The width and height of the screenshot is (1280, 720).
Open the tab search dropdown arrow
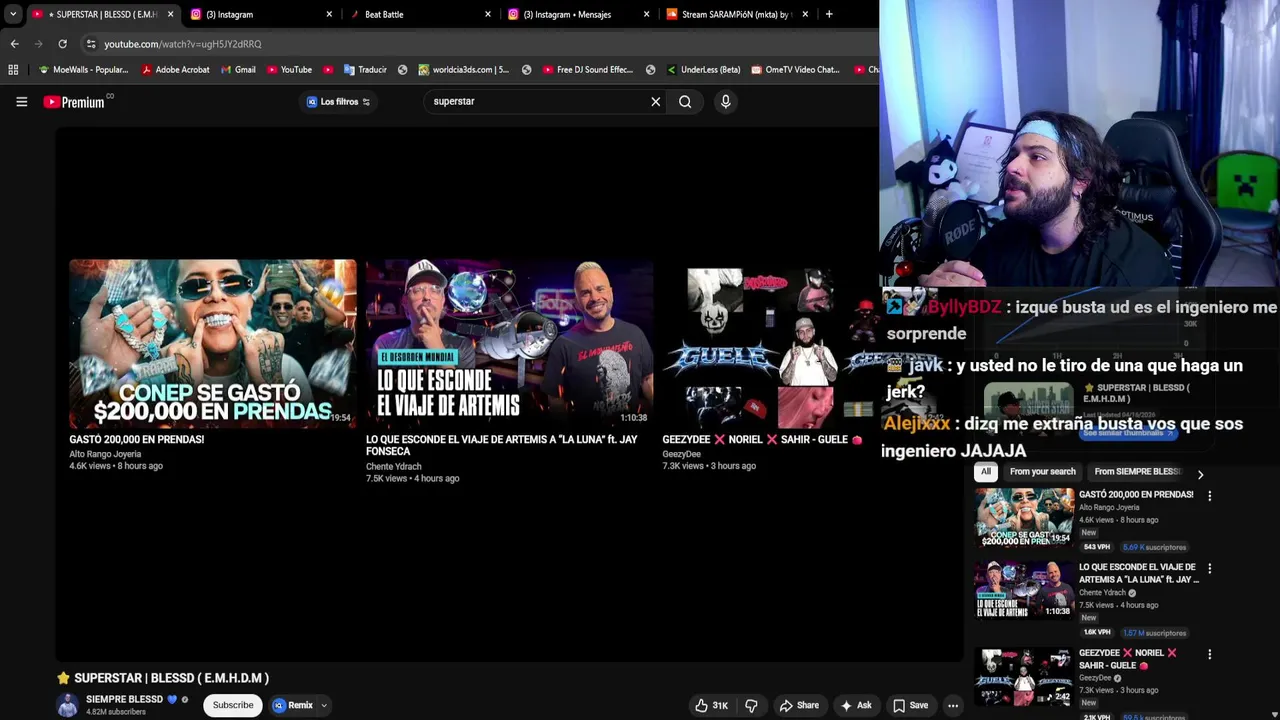pyautogui.click(x=13, y=14)
